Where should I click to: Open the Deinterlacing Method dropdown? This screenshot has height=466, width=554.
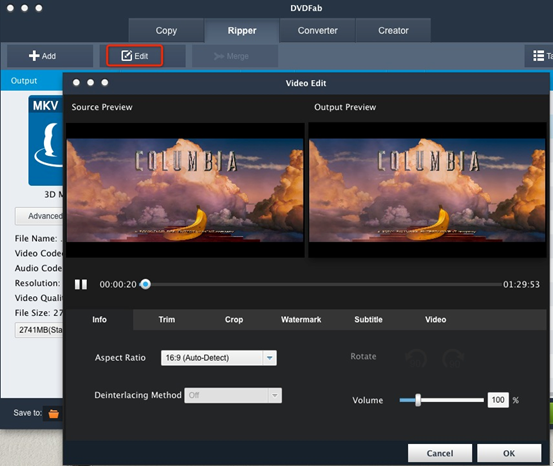coord(233,395)
